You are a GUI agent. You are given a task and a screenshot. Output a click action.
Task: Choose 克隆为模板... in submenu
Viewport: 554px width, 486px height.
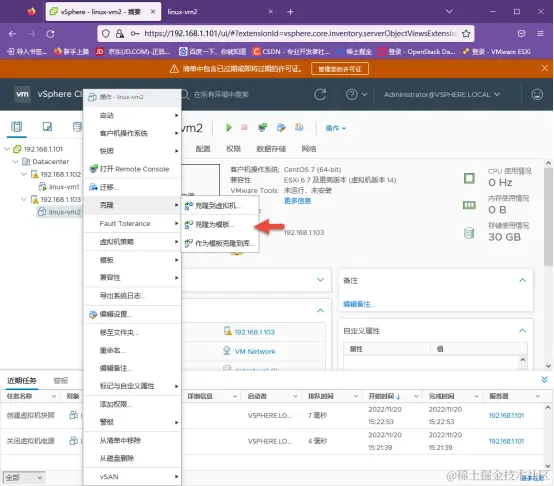[x=220, y=224]
